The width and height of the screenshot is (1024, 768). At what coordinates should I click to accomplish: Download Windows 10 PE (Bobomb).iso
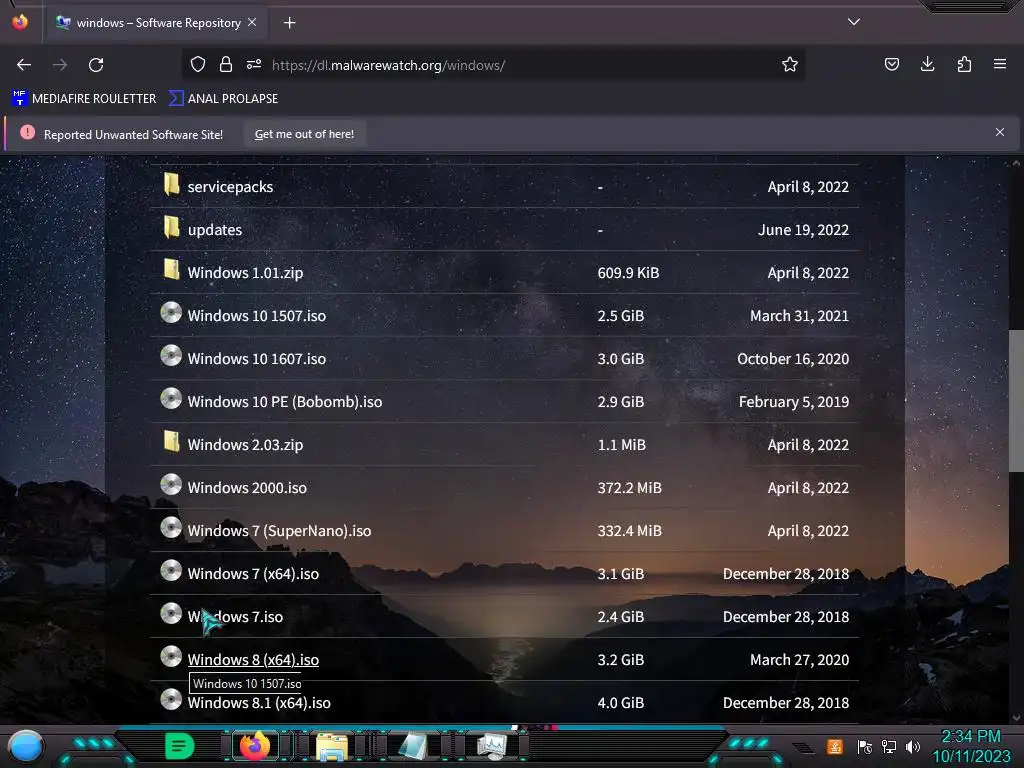(285, 402)
